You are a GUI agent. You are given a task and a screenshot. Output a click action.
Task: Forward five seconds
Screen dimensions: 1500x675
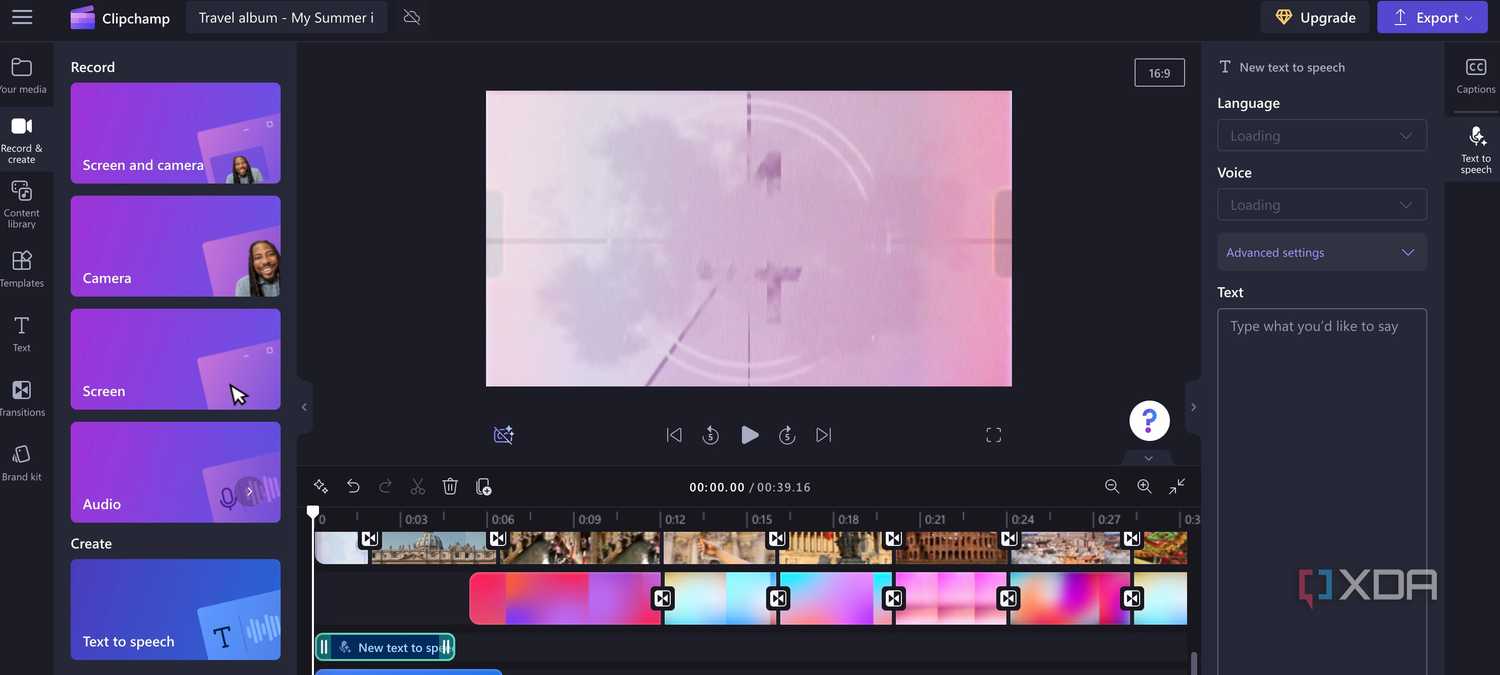coord(787,435)
